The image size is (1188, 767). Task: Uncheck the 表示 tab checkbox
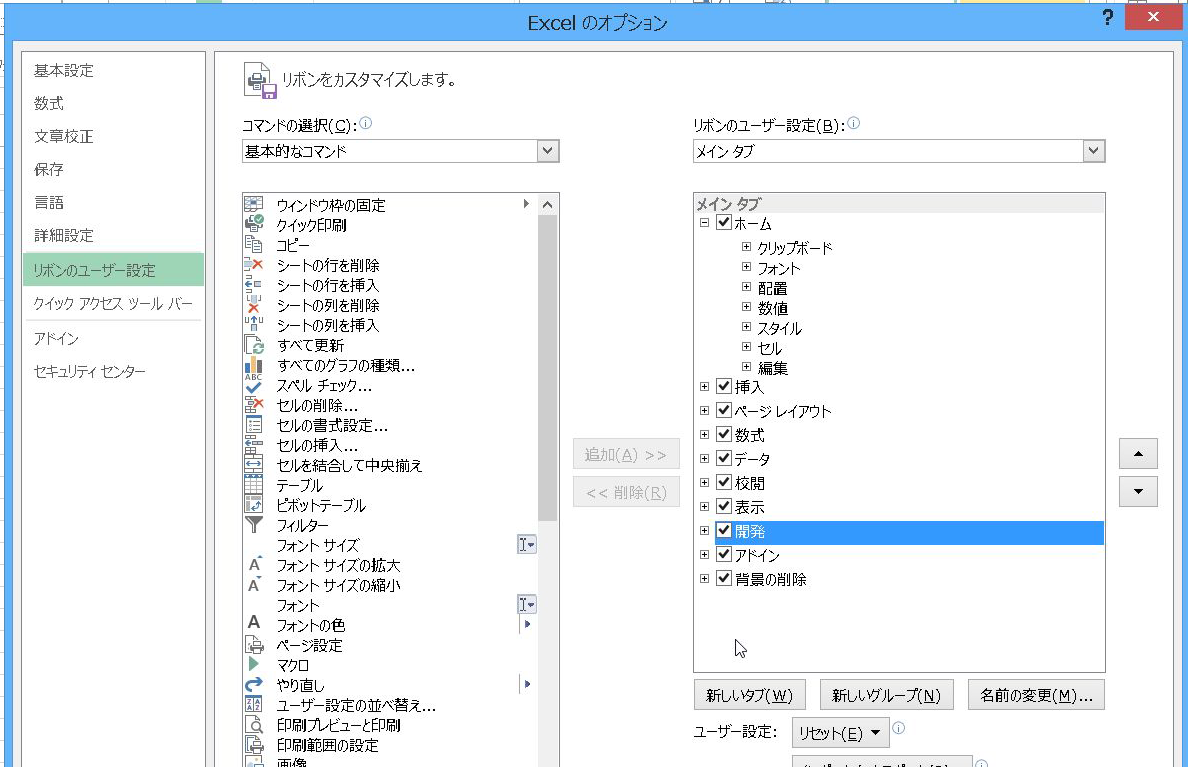point(724,506)
